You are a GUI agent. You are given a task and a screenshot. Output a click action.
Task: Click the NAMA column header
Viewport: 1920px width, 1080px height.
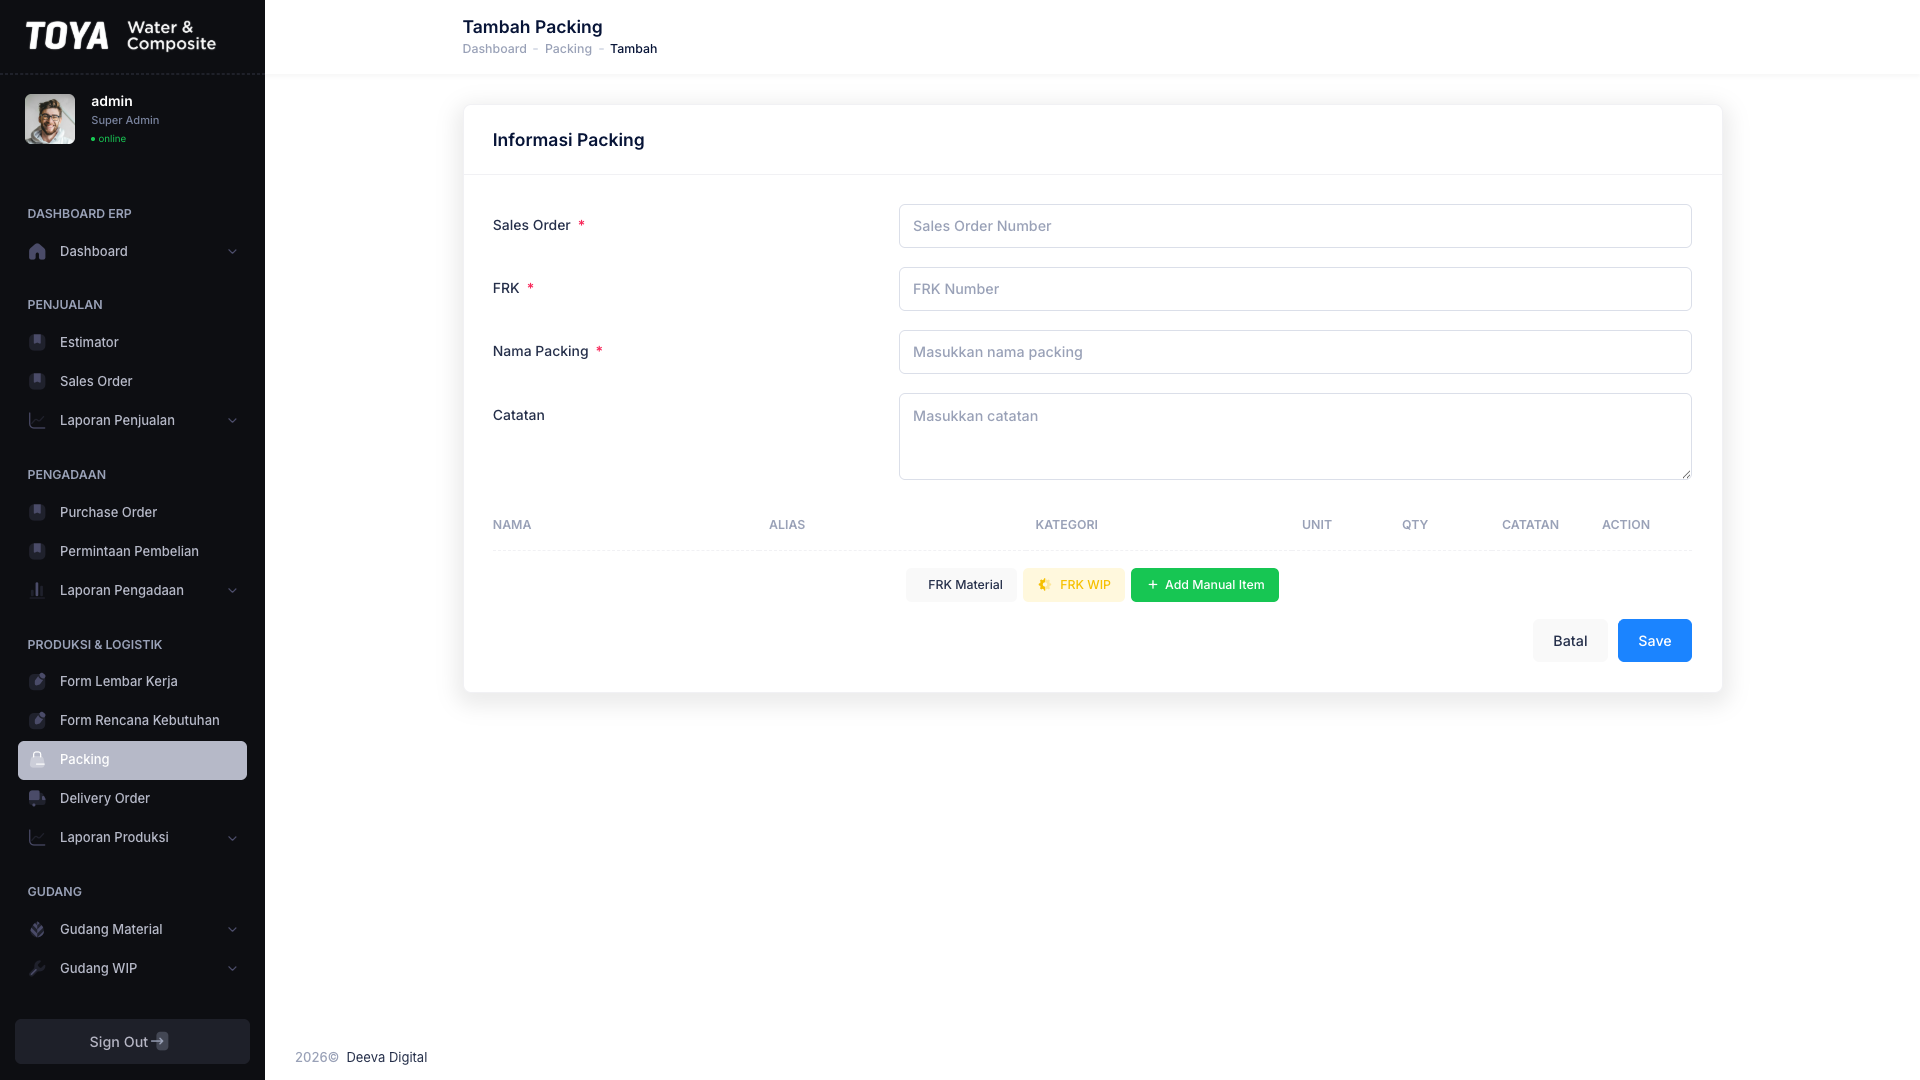tap(512, 525)
